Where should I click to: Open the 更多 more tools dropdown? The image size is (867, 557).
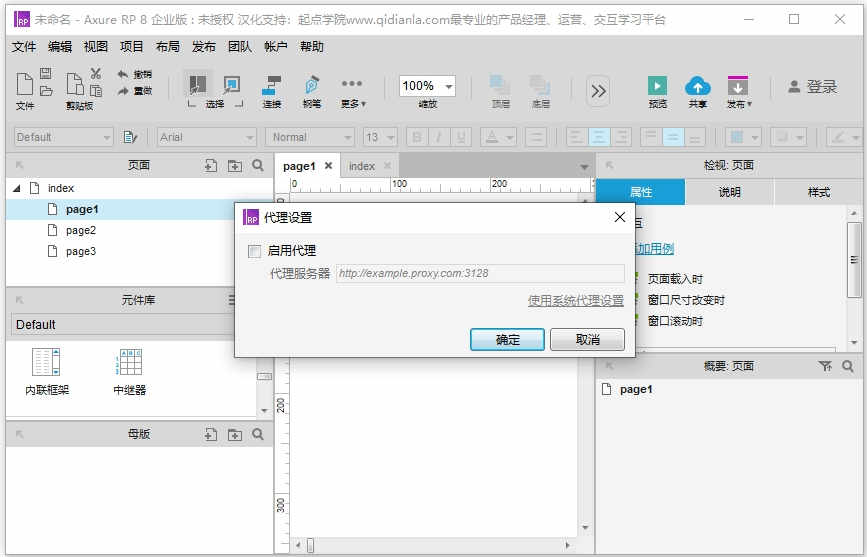353,92
